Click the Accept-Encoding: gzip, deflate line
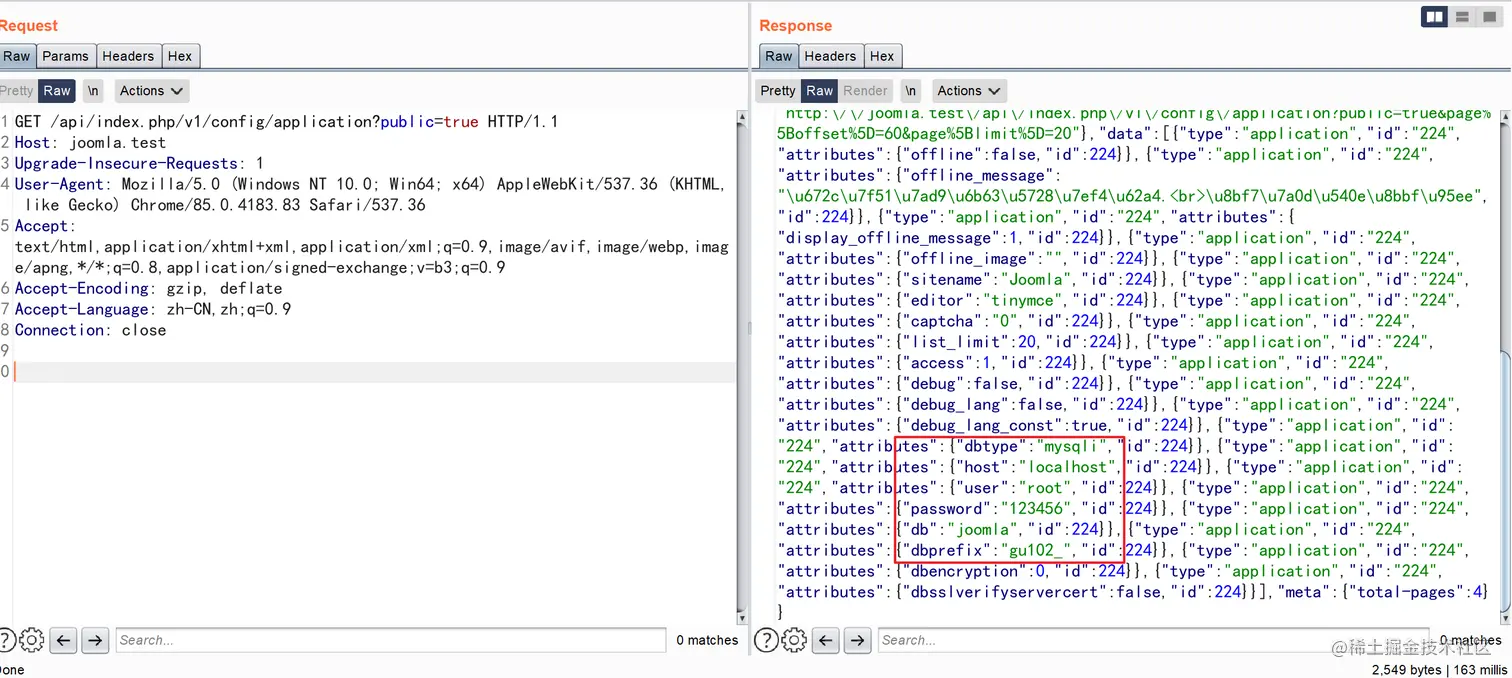The height and width of the screenshot is (678, 1512). (148, 288)
